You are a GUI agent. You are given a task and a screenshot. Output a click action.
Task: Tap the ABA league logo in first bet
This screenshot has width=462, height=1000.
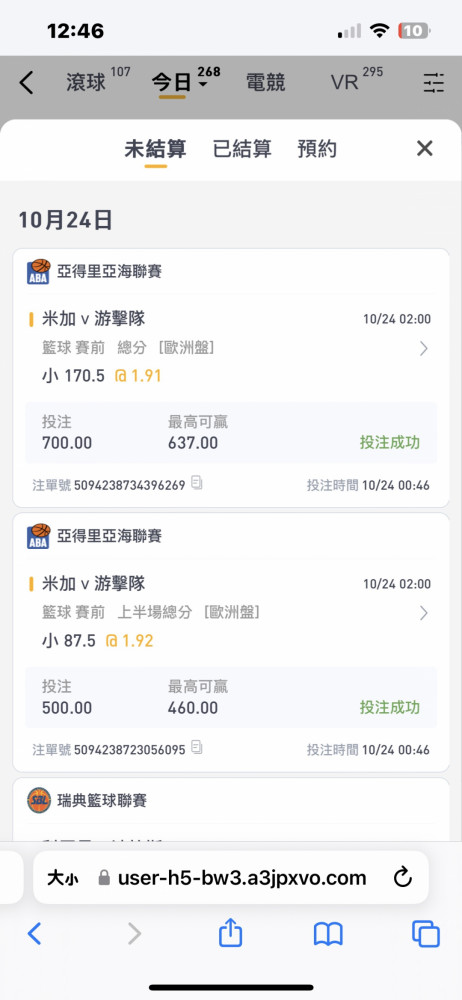pyautogui.click(x=38, y=272)
